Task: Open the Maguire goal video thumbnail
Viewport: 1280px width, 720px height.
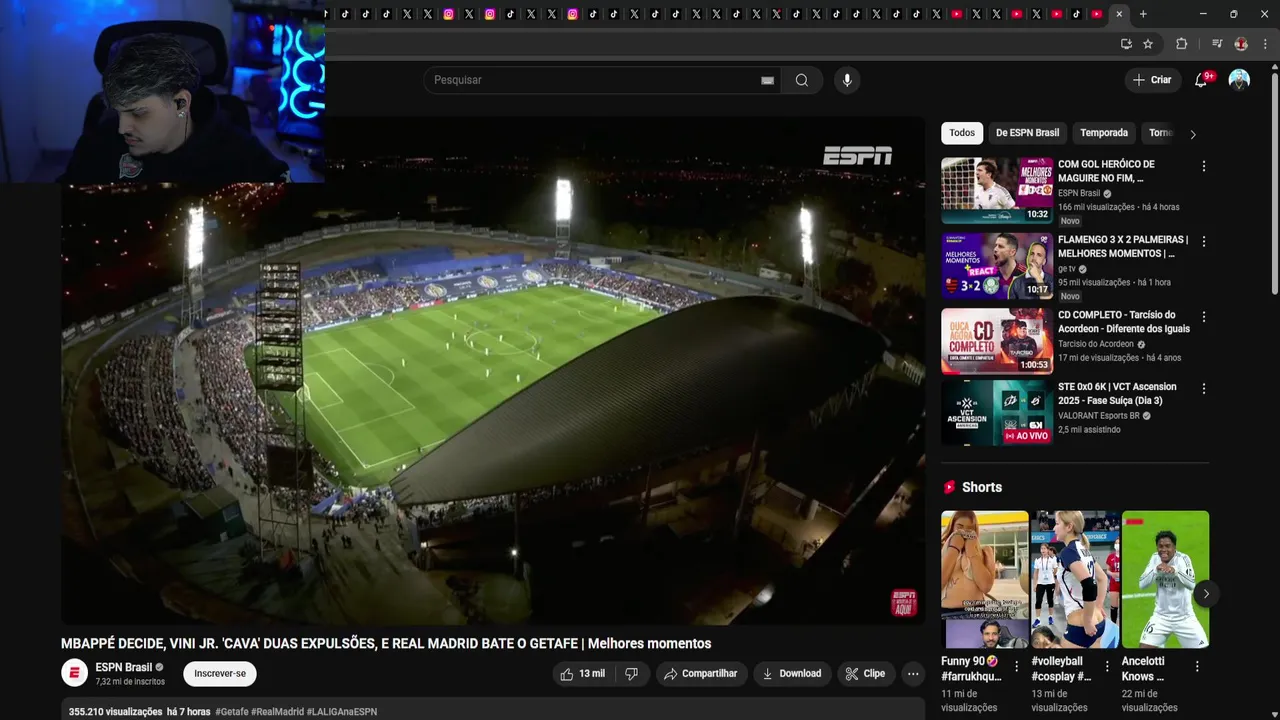Action: [997, 190]
